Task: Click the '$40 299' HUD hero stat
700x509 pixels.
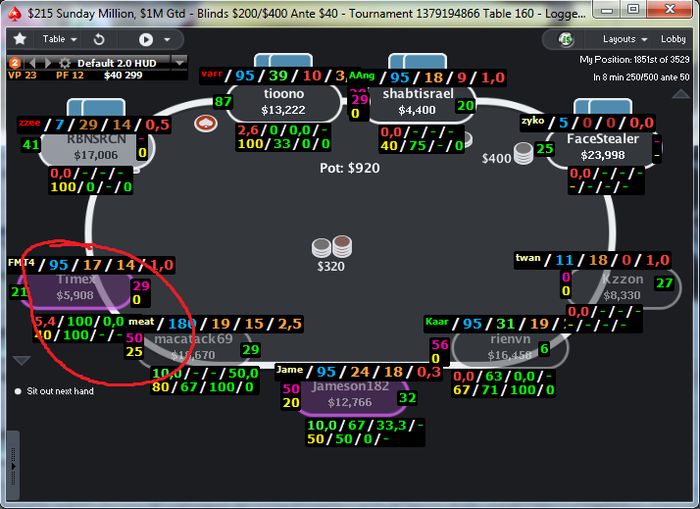Action: point(123,75)
